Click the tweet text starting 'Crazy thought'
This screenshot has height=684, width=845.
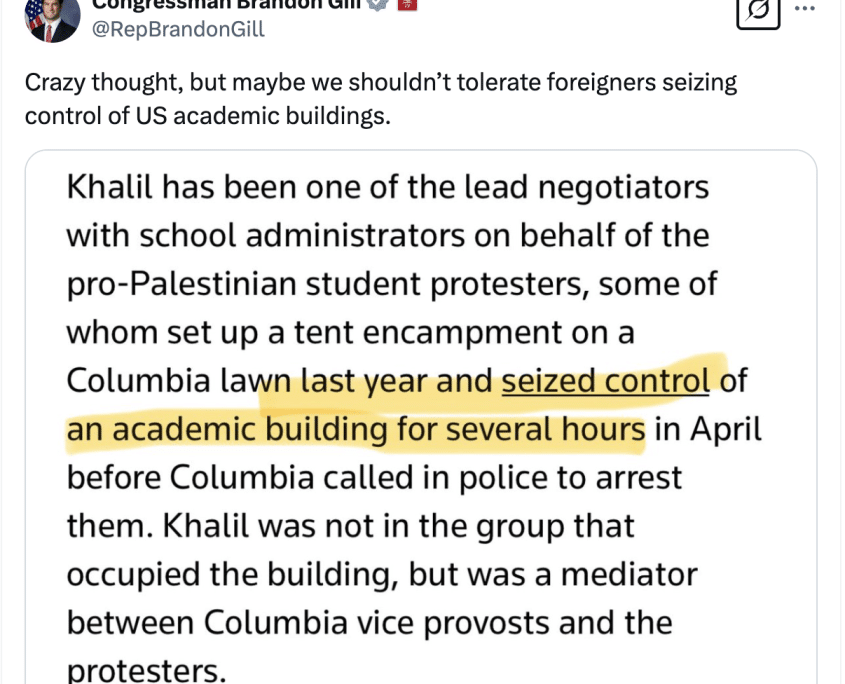(380, 99)
